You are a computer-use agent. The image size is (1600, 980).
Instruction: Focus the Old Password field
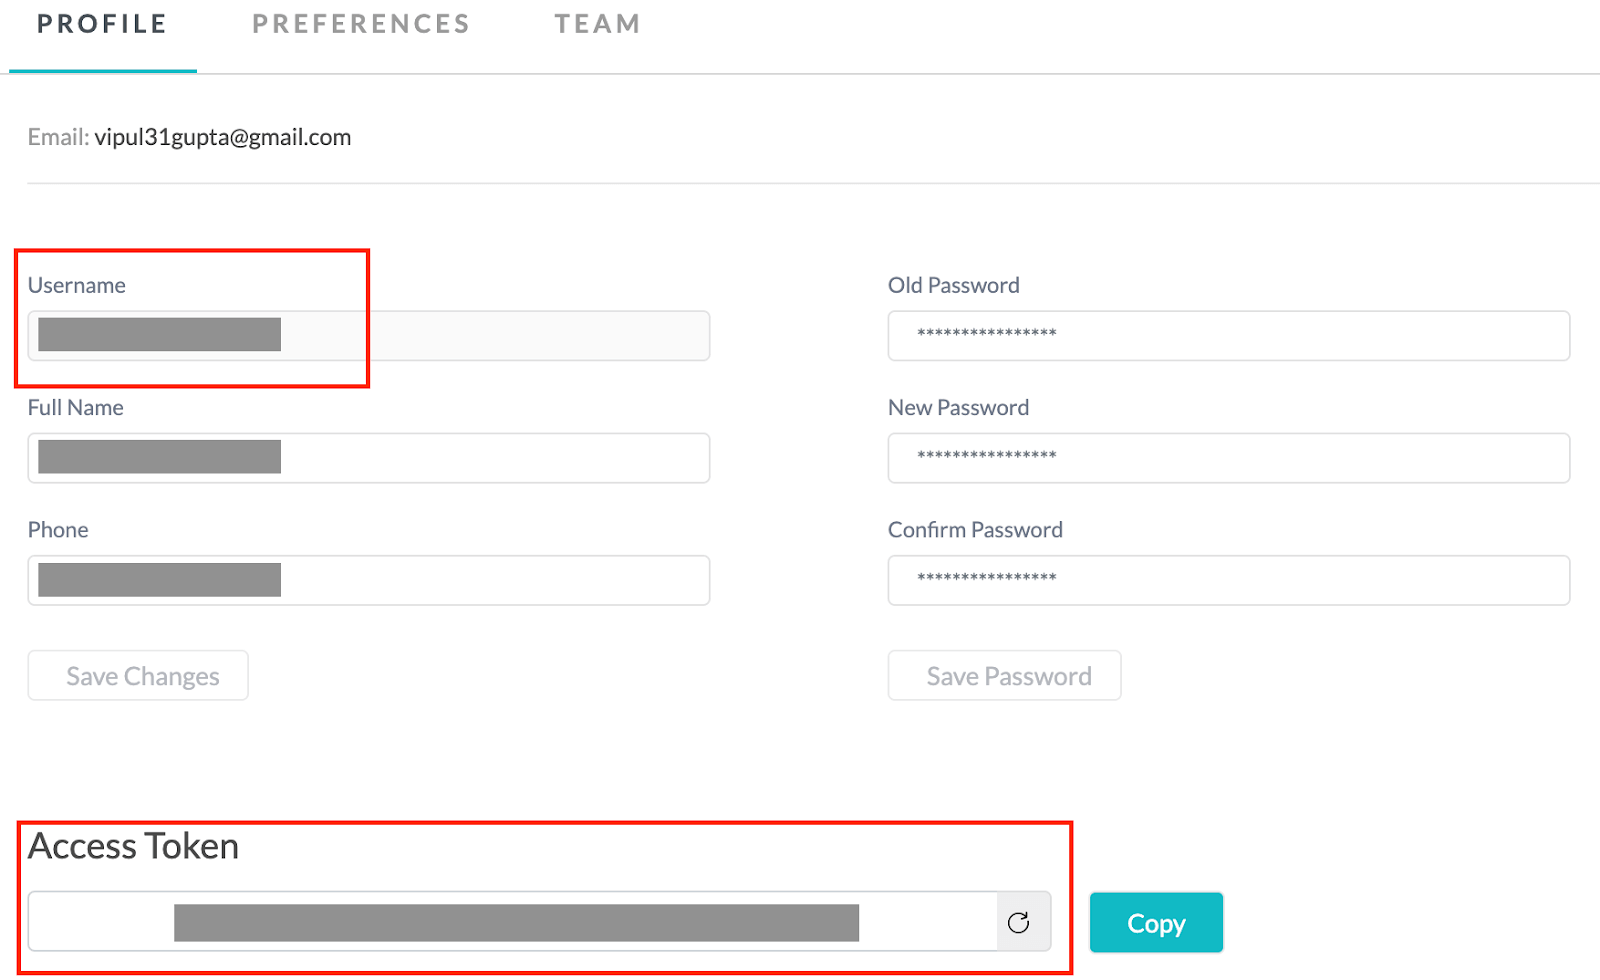pyautogui.click(x=1228, y=335)
